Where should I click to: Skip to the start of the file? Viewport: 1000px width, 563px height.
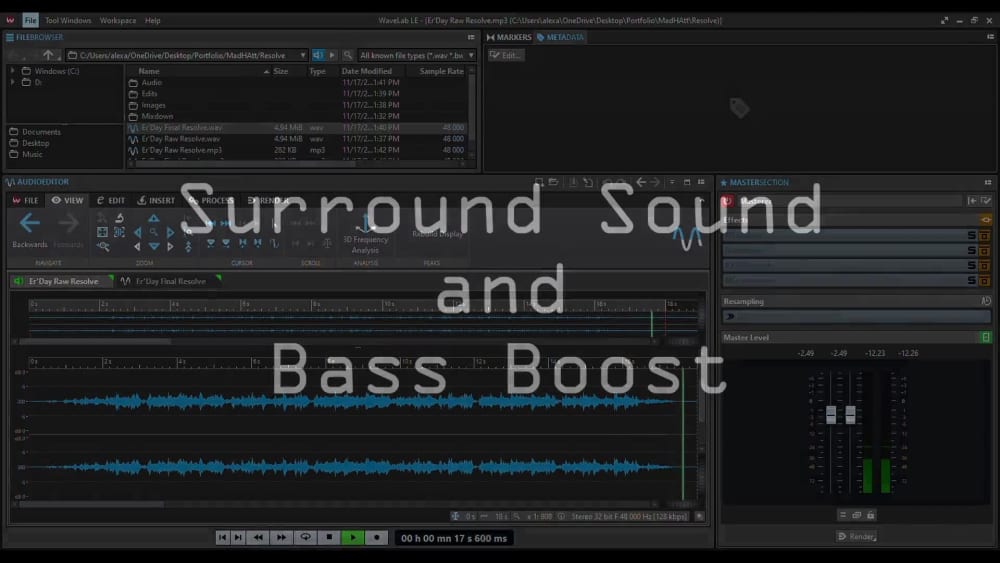[x=222, y=537]
